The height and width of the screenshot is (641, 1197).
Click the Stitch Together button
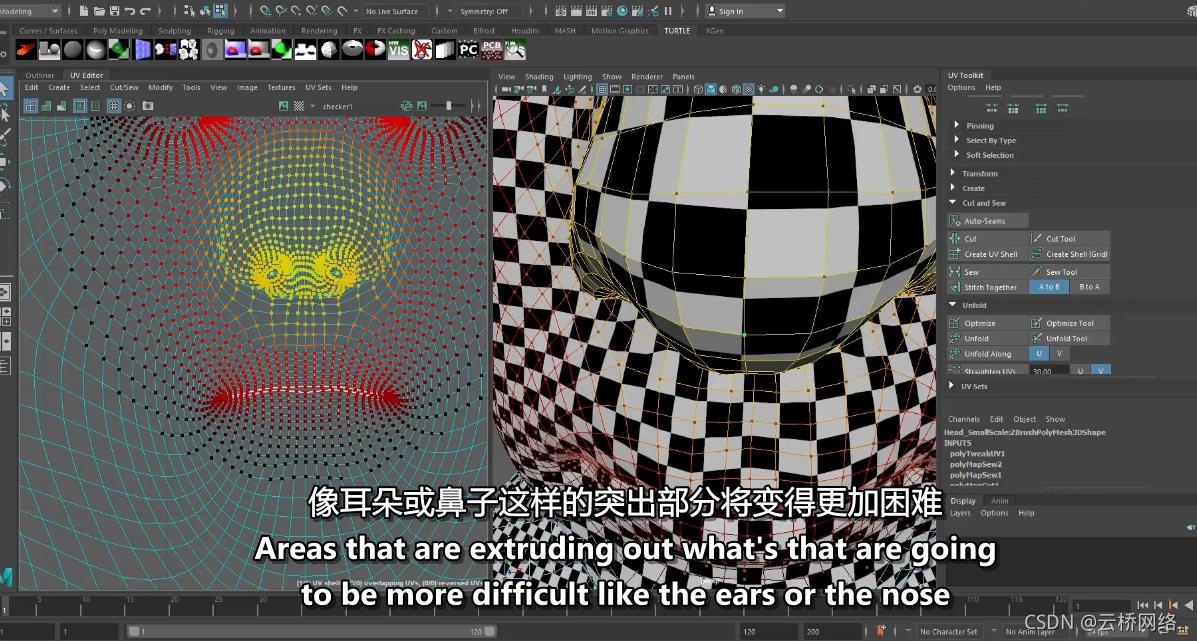point(988,287)
